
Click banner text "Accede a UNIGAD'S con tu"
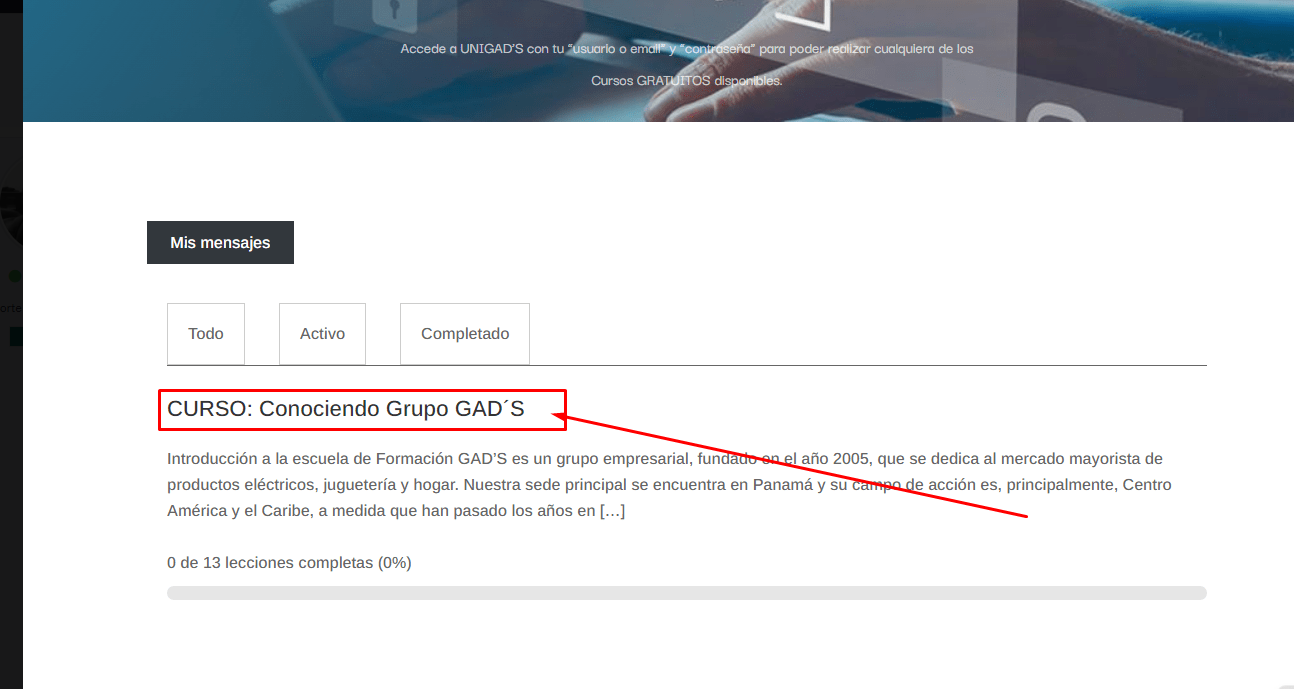687,48
